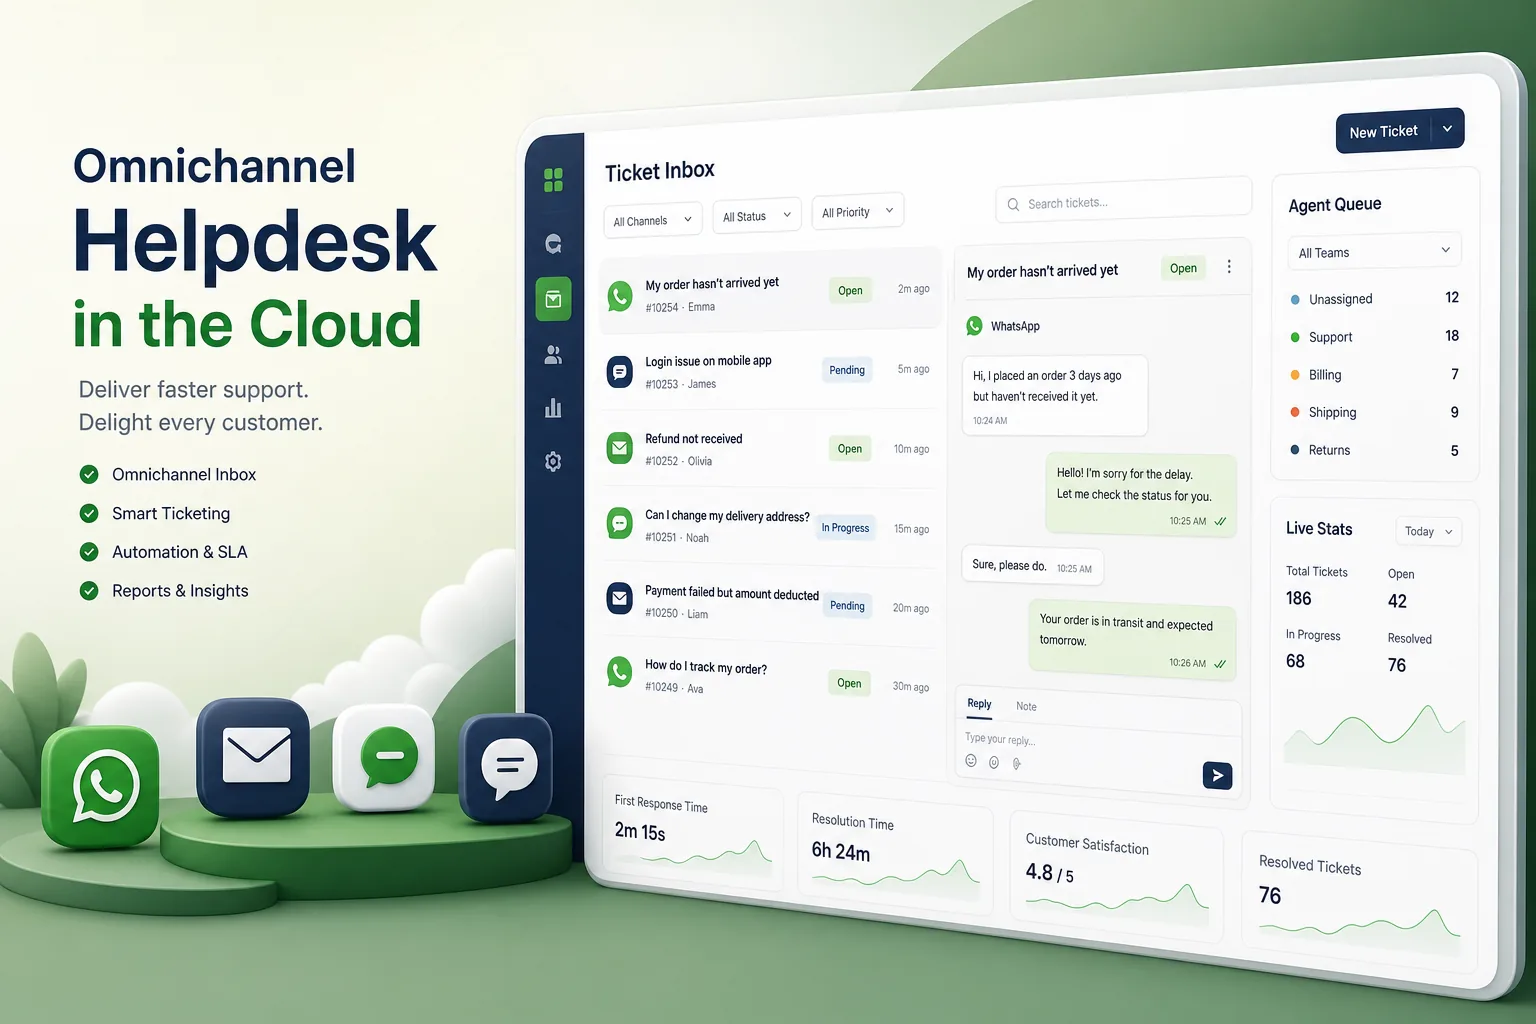Click the navy message bubble 3D icon
The width and height of the screenshot is (1536, 1024).
click(x=507, y=767)
